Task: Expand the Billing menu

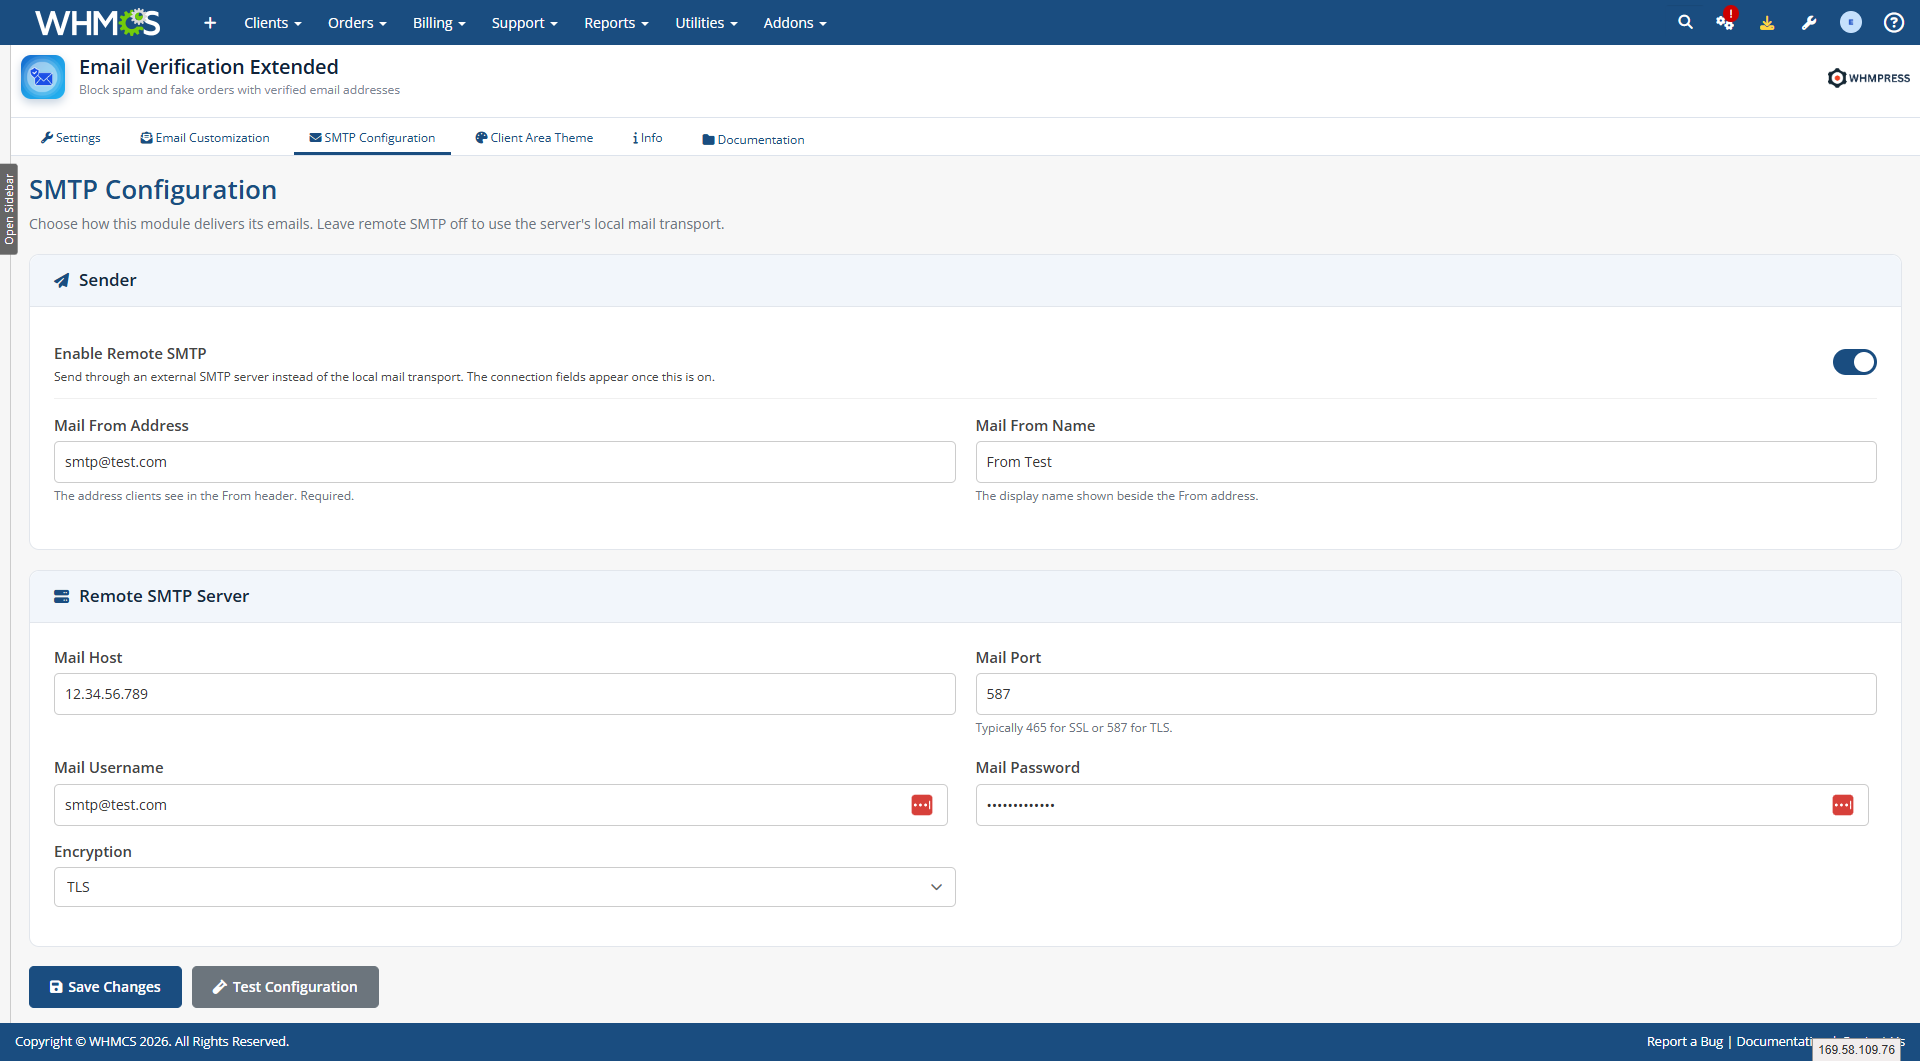Action: click(x=439, y=22)
